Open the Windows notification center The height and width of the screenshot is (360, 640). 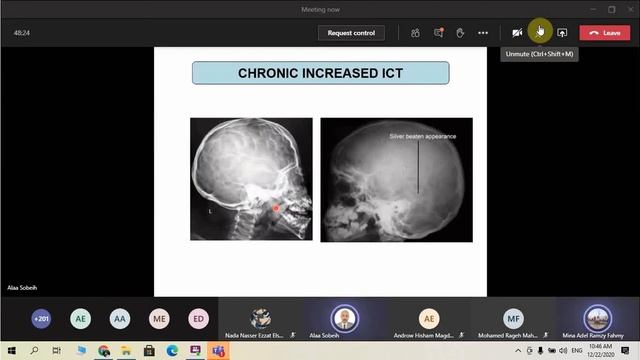click(x=625, y=351)
